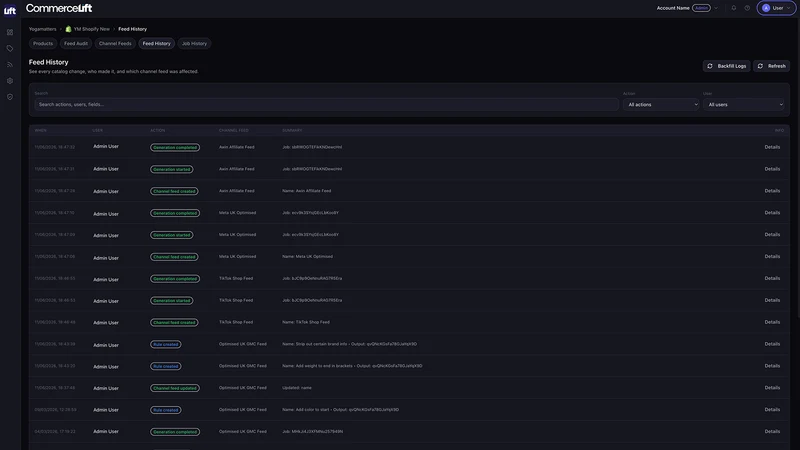Click summary 'Updated: name'
This screenshot has height=450, width=800.
point(297,388)
